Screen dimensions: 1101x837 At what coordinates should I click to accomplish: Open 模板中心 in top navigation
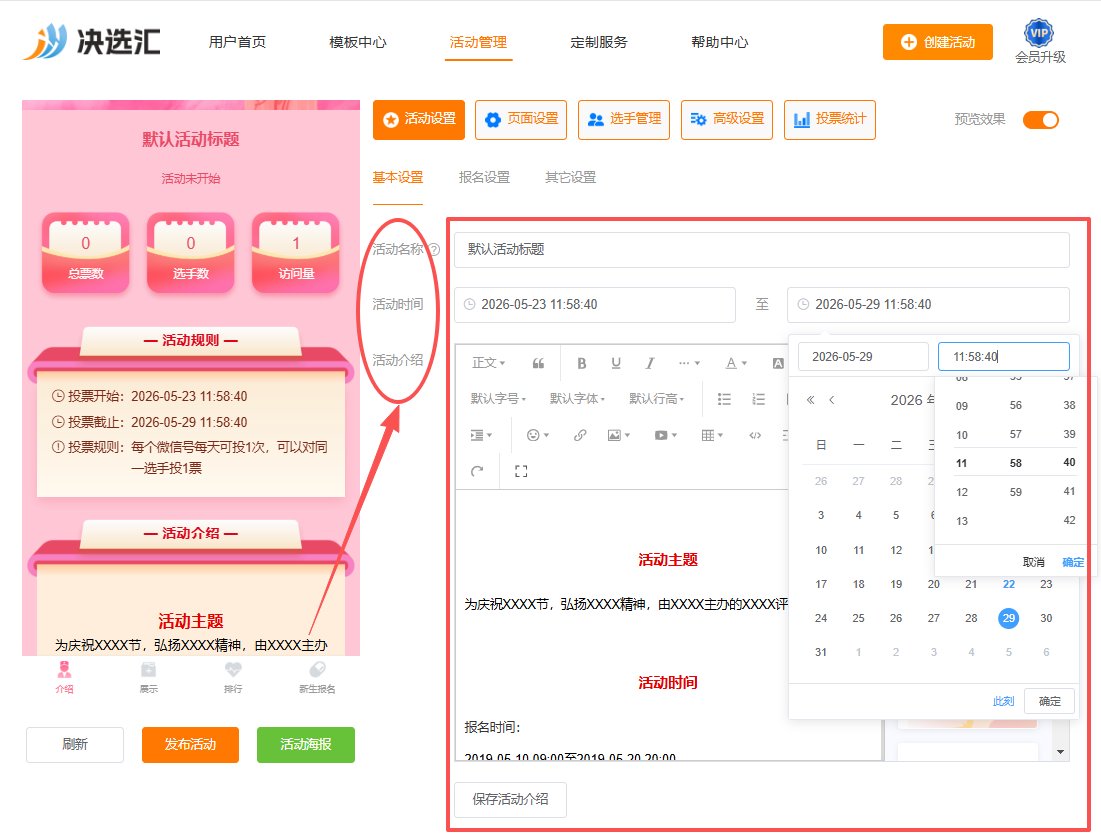(x=358, y=42)
